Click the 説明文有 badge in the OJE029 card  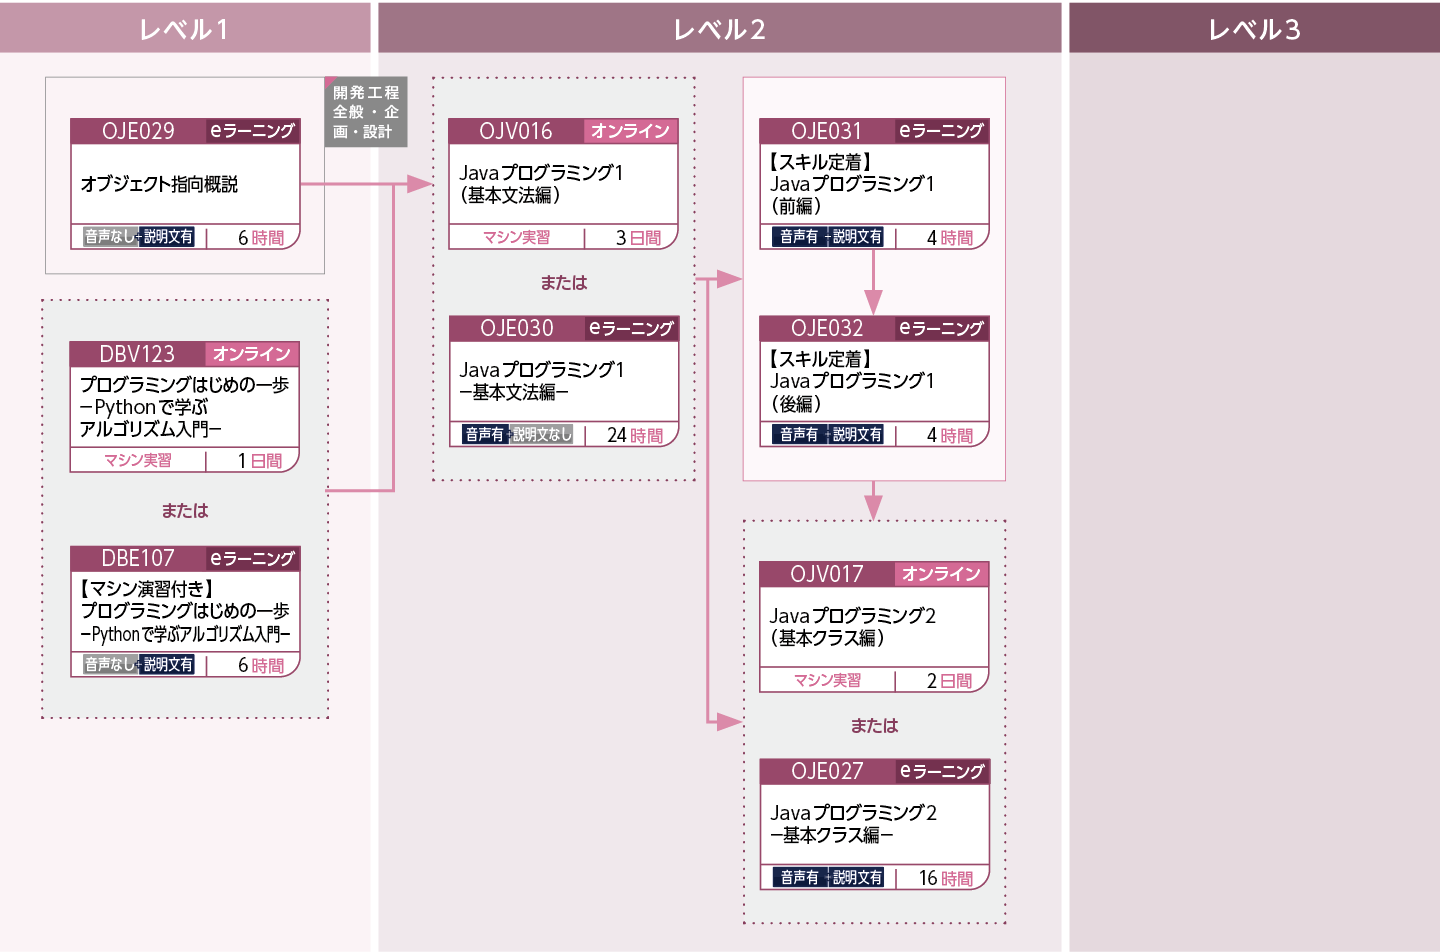tap(168, 237)
